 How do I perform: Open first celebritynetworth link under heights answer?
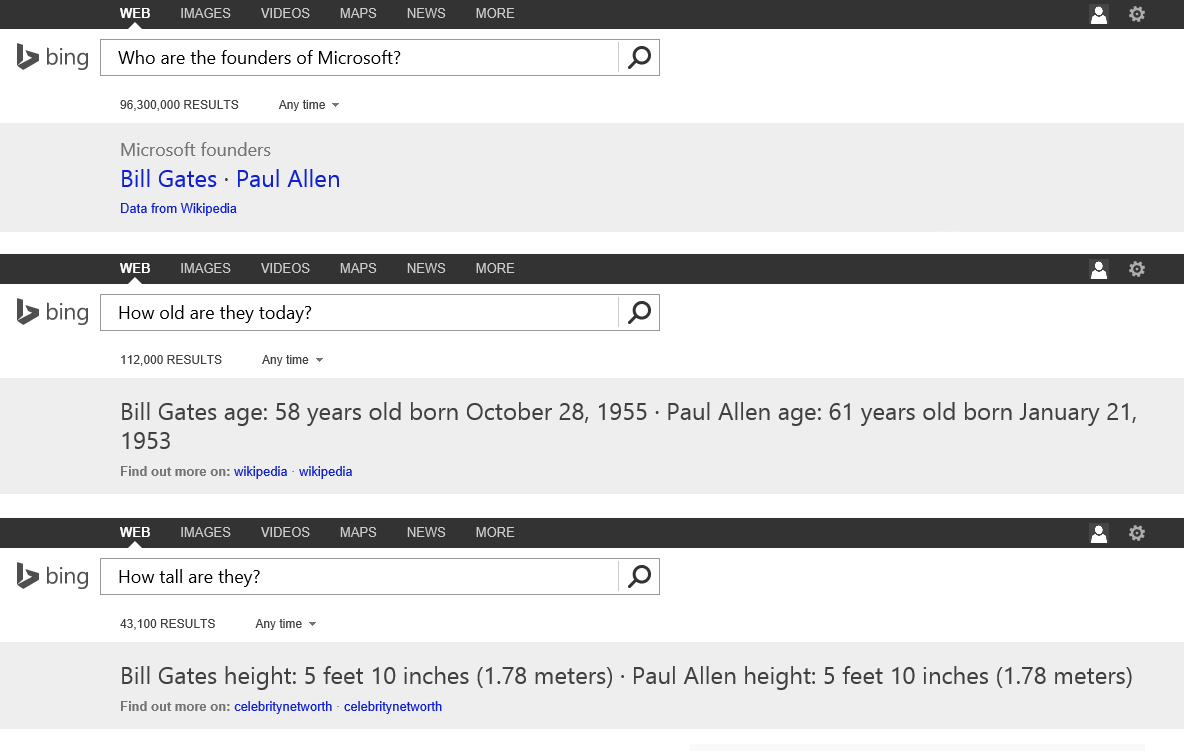coord(283,707)
